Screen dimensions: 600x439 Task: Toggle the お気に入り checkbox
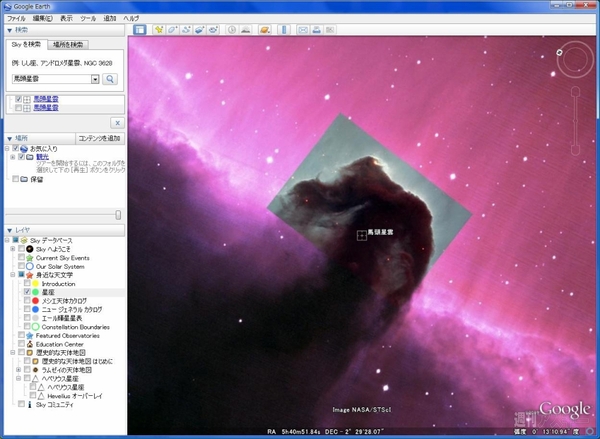pyautogui.click(x=16, y=149)
